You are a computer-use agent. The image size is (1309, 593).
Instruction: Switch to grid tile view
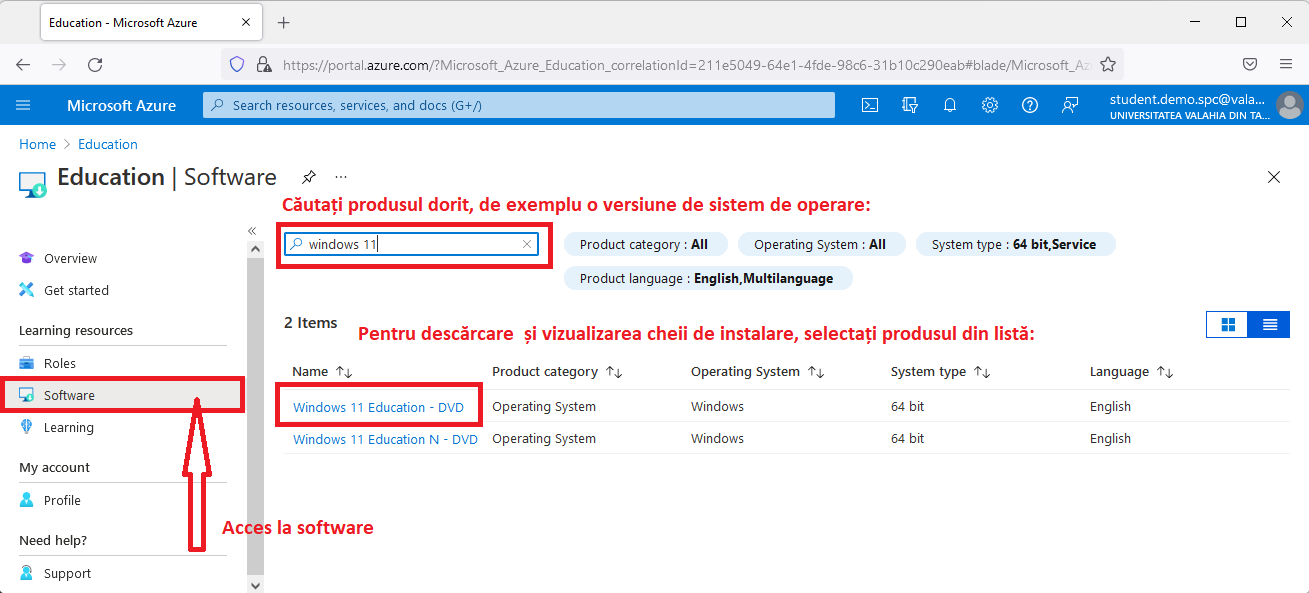click(x=1228, y=324)
